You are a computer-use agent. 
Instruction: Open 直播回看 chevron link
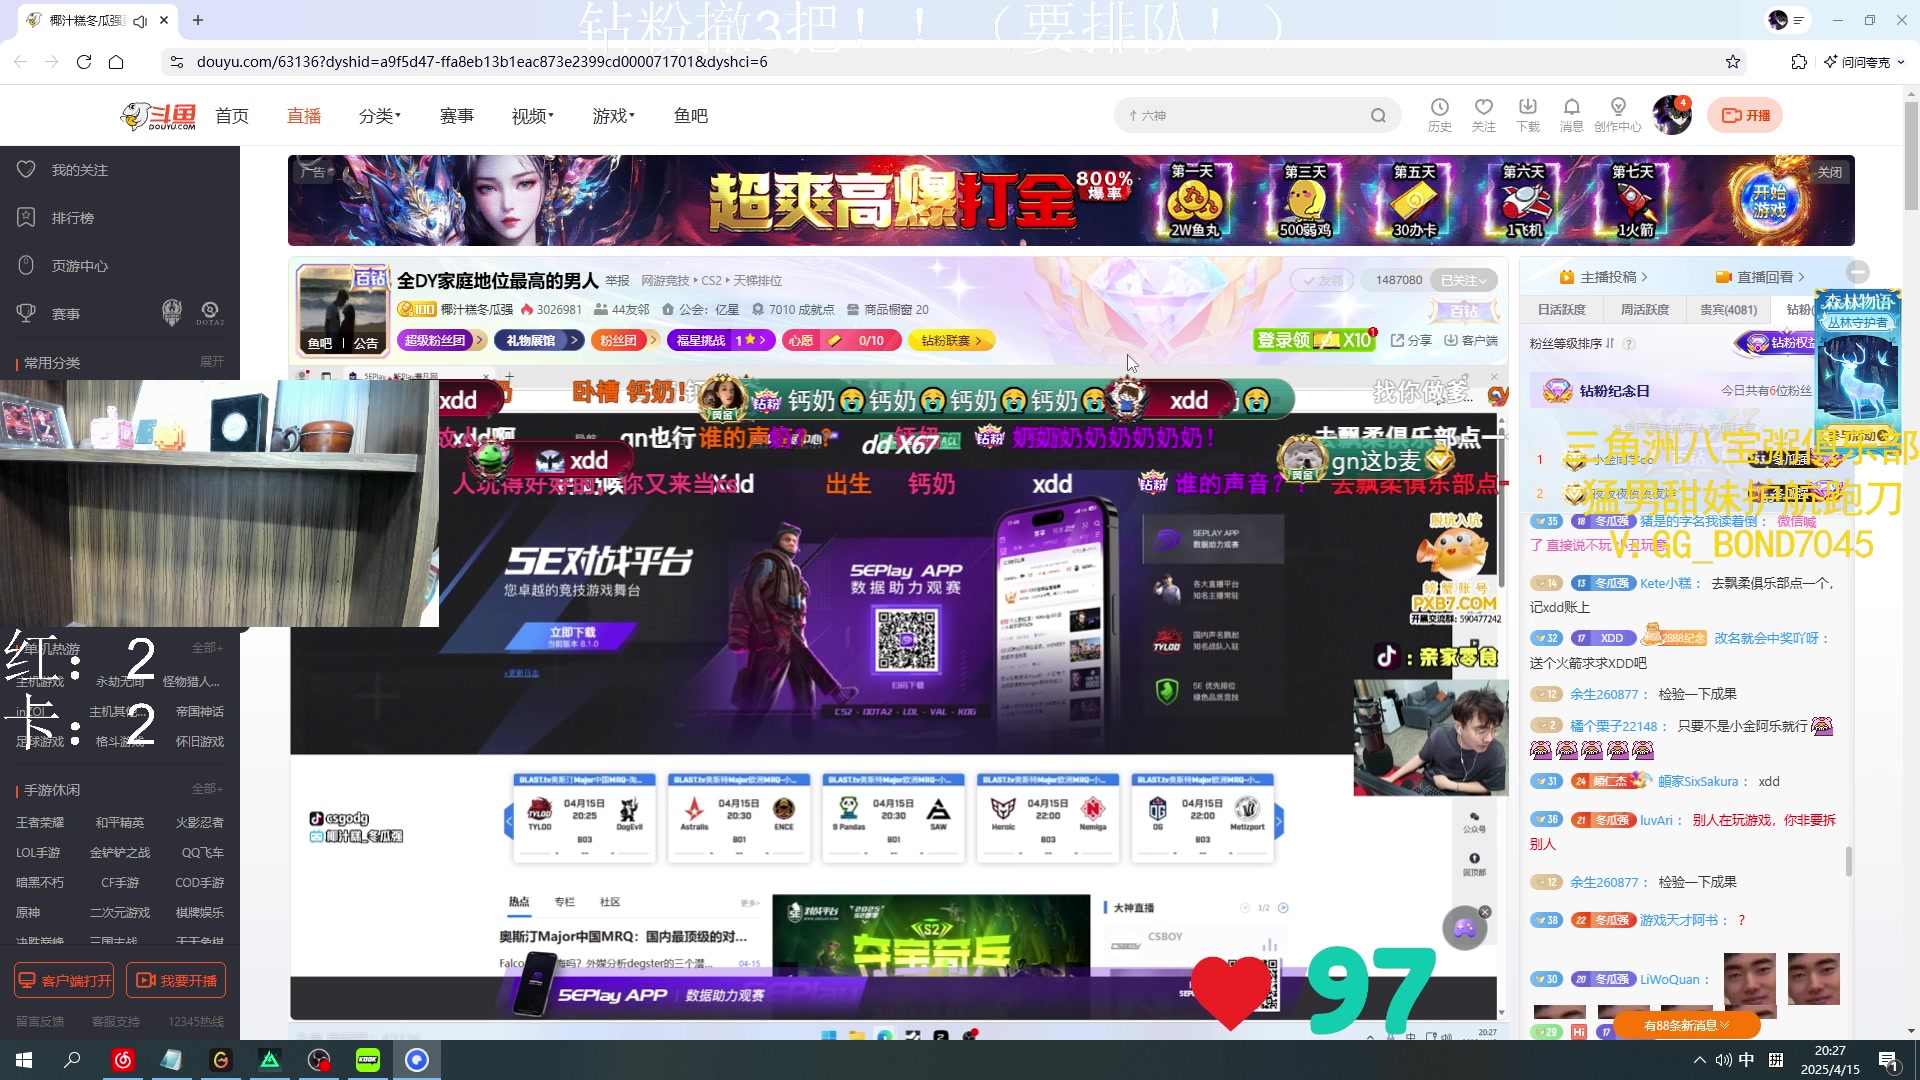coord(1760,277)
